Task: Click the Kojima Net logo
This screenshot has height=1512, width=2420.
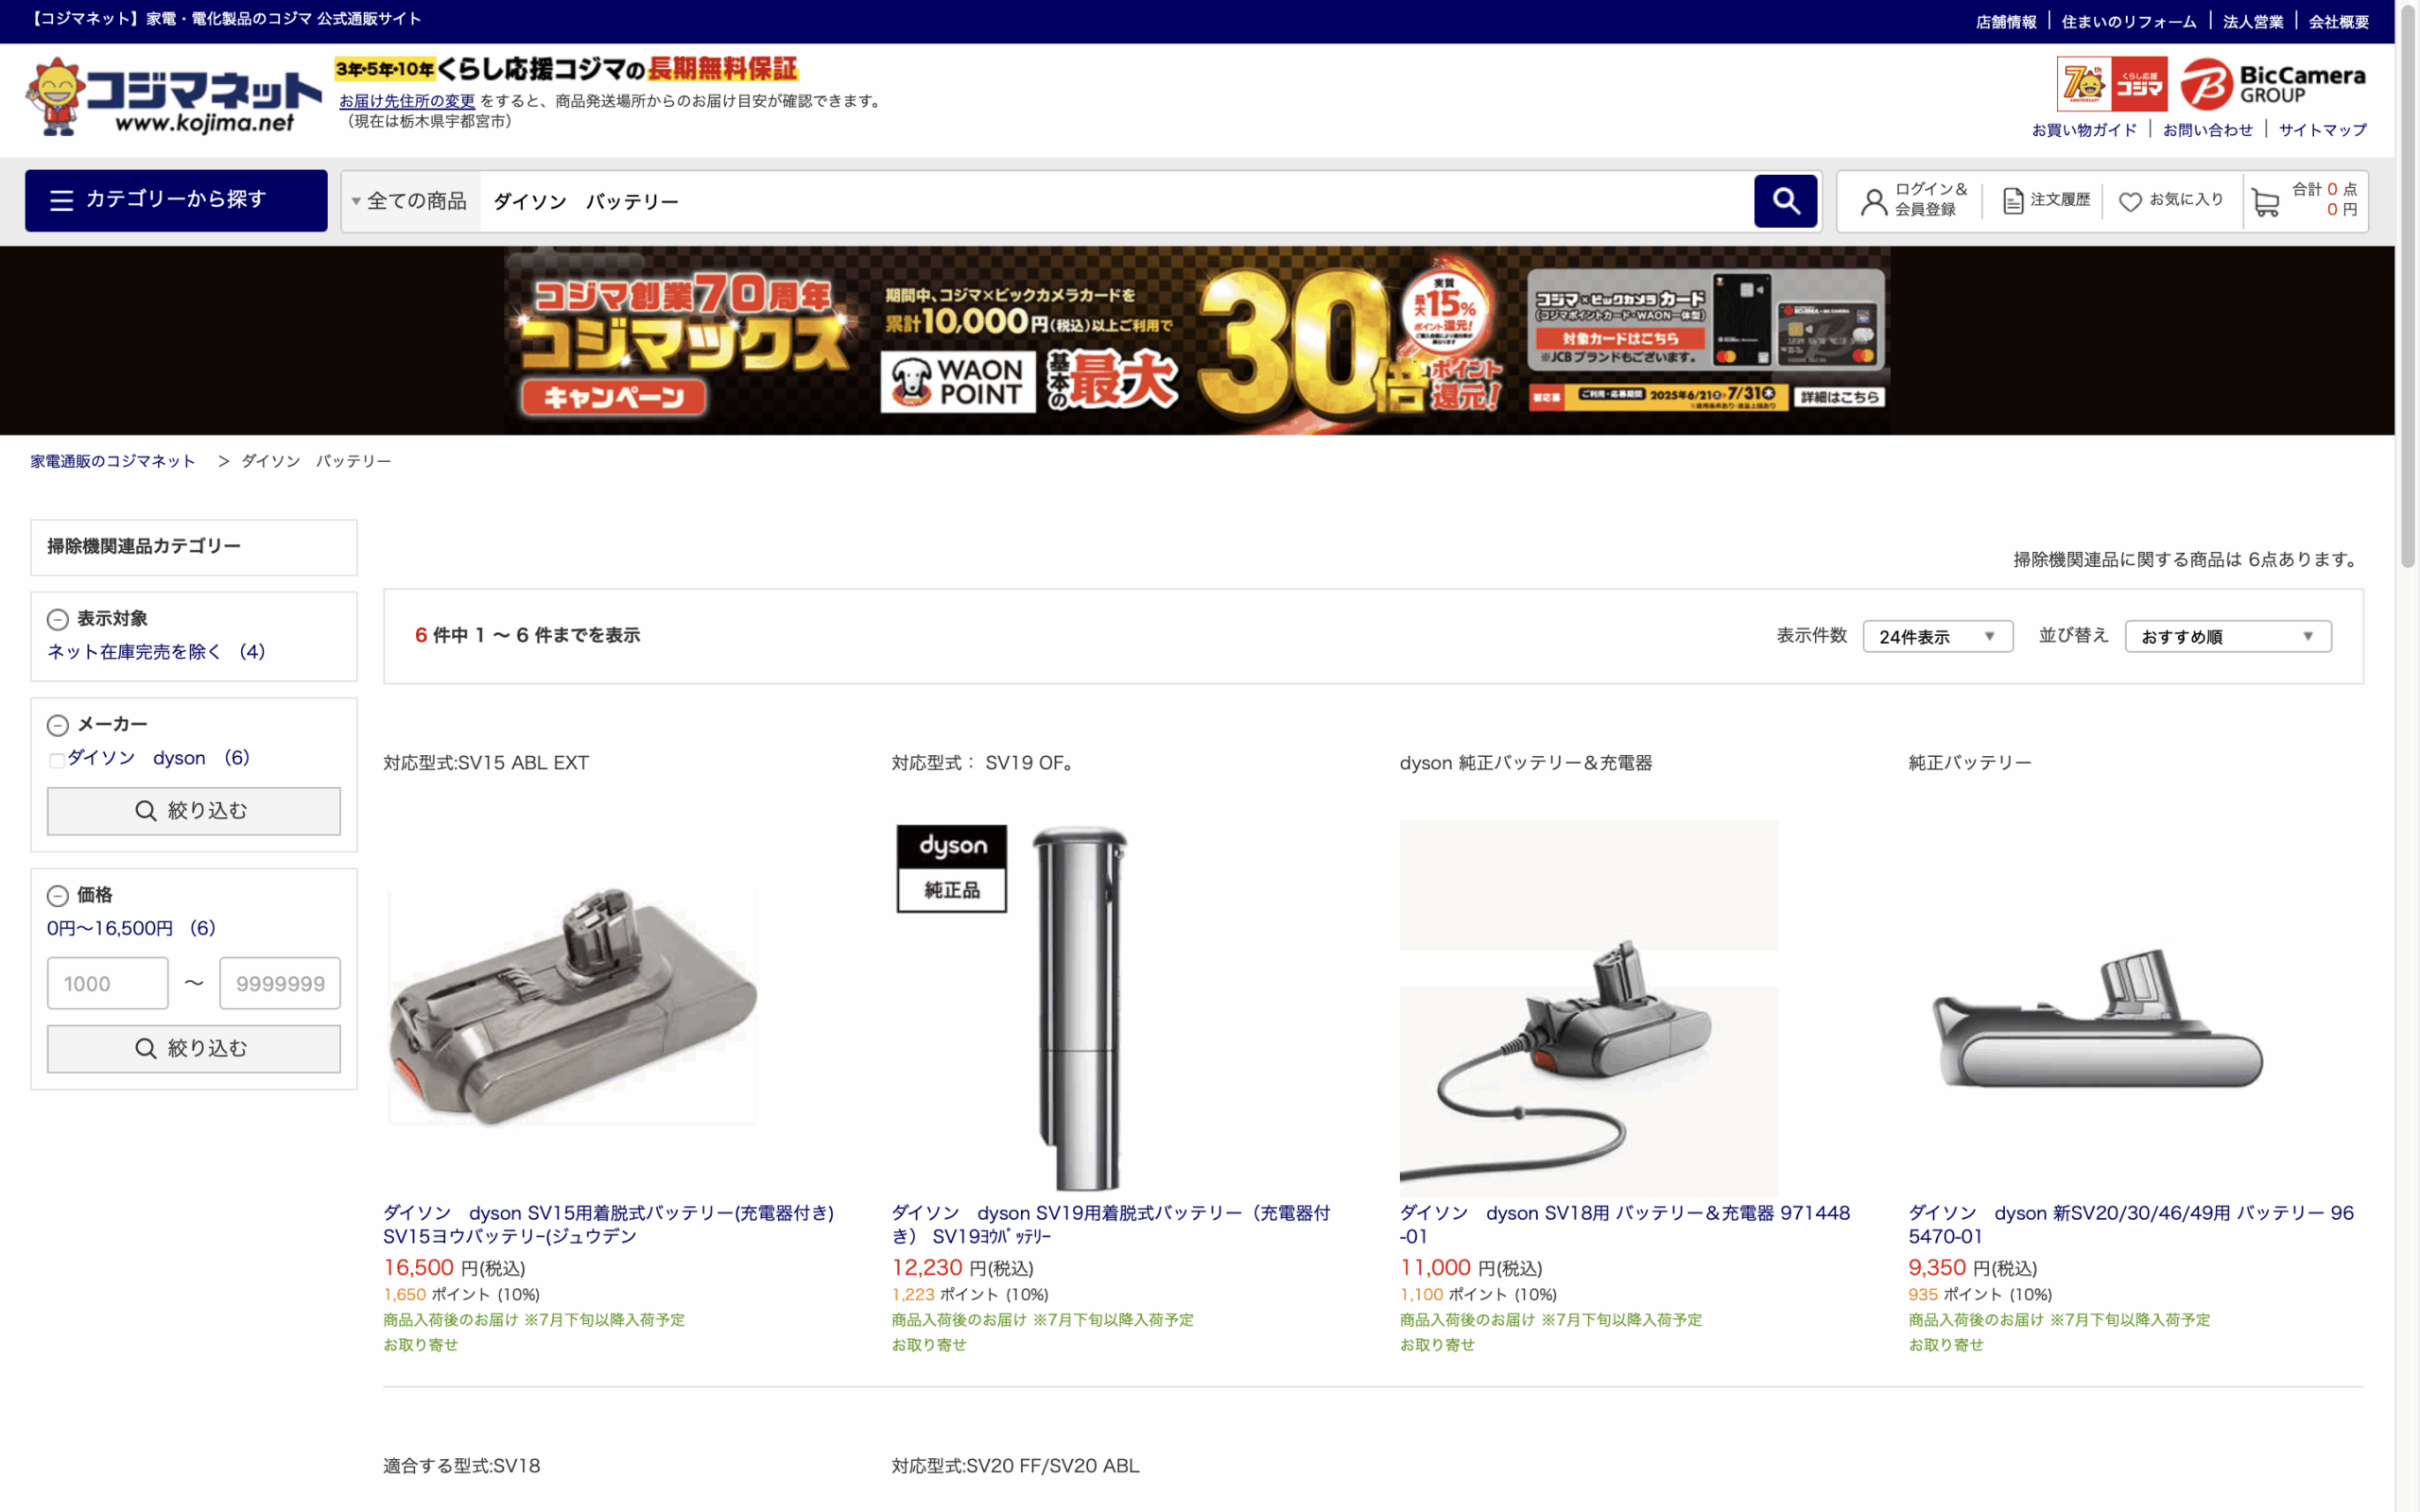Action: (173, 96)
